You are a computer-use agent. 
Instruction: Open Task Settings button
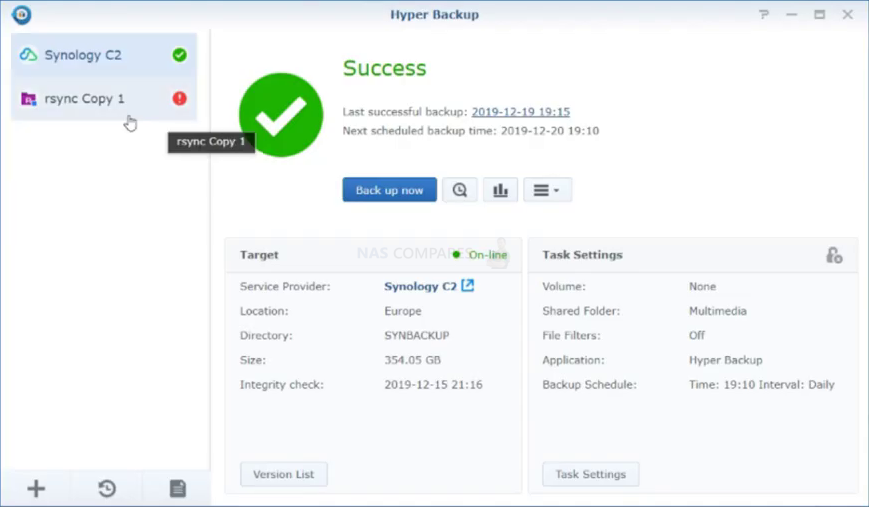pos(590,474)
